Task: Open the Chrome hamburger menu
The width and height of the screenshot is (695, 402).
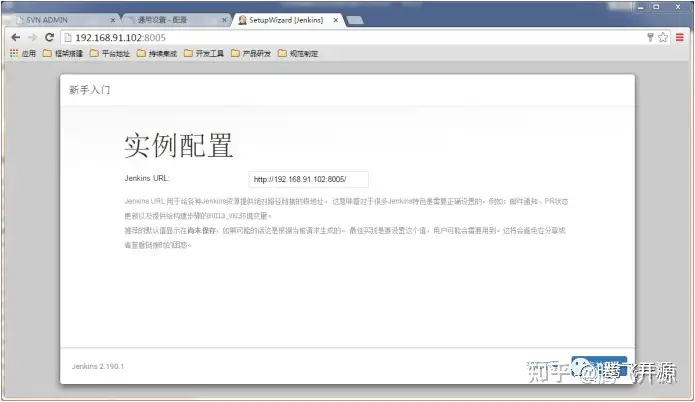Action: pyautogui.click(x=679, y=38)
